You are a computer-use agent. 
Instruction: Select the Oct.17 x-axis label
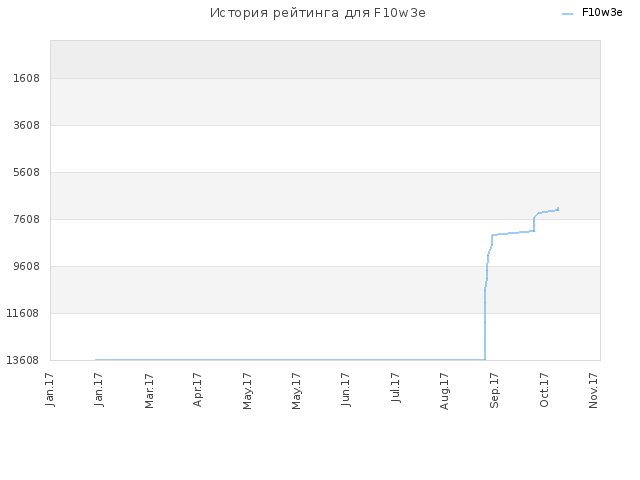click(544, 390)
